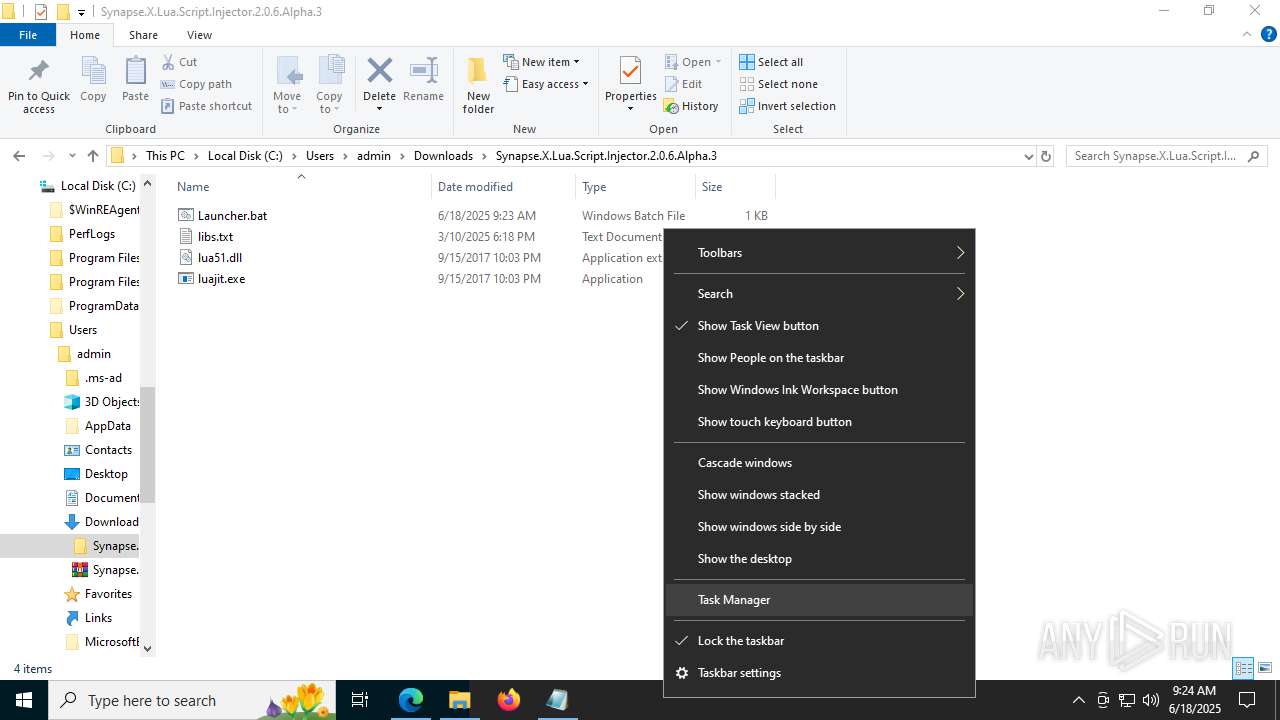1280x720 pixels.
Task: Open the Copy to dropdown
Action: click(x=329, y=85)
